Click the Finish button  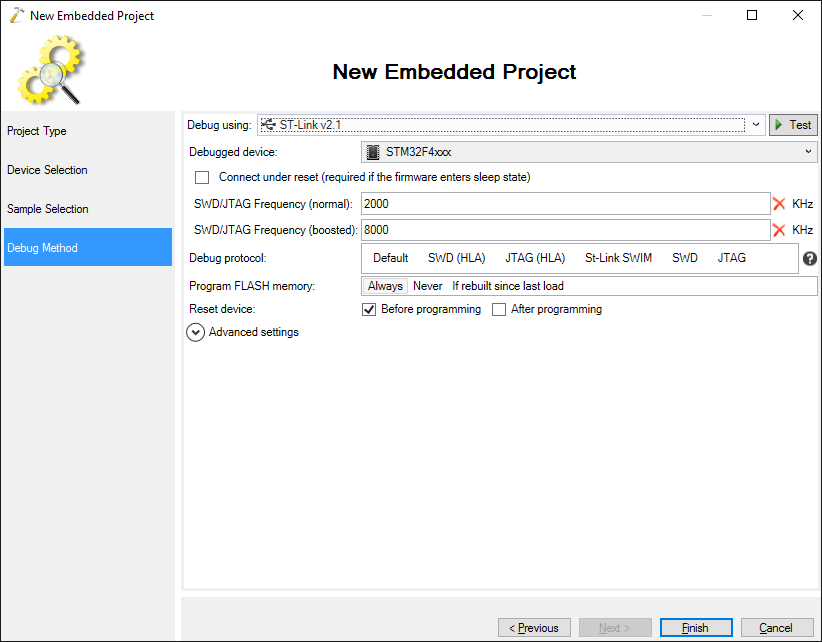click(696, 628)
